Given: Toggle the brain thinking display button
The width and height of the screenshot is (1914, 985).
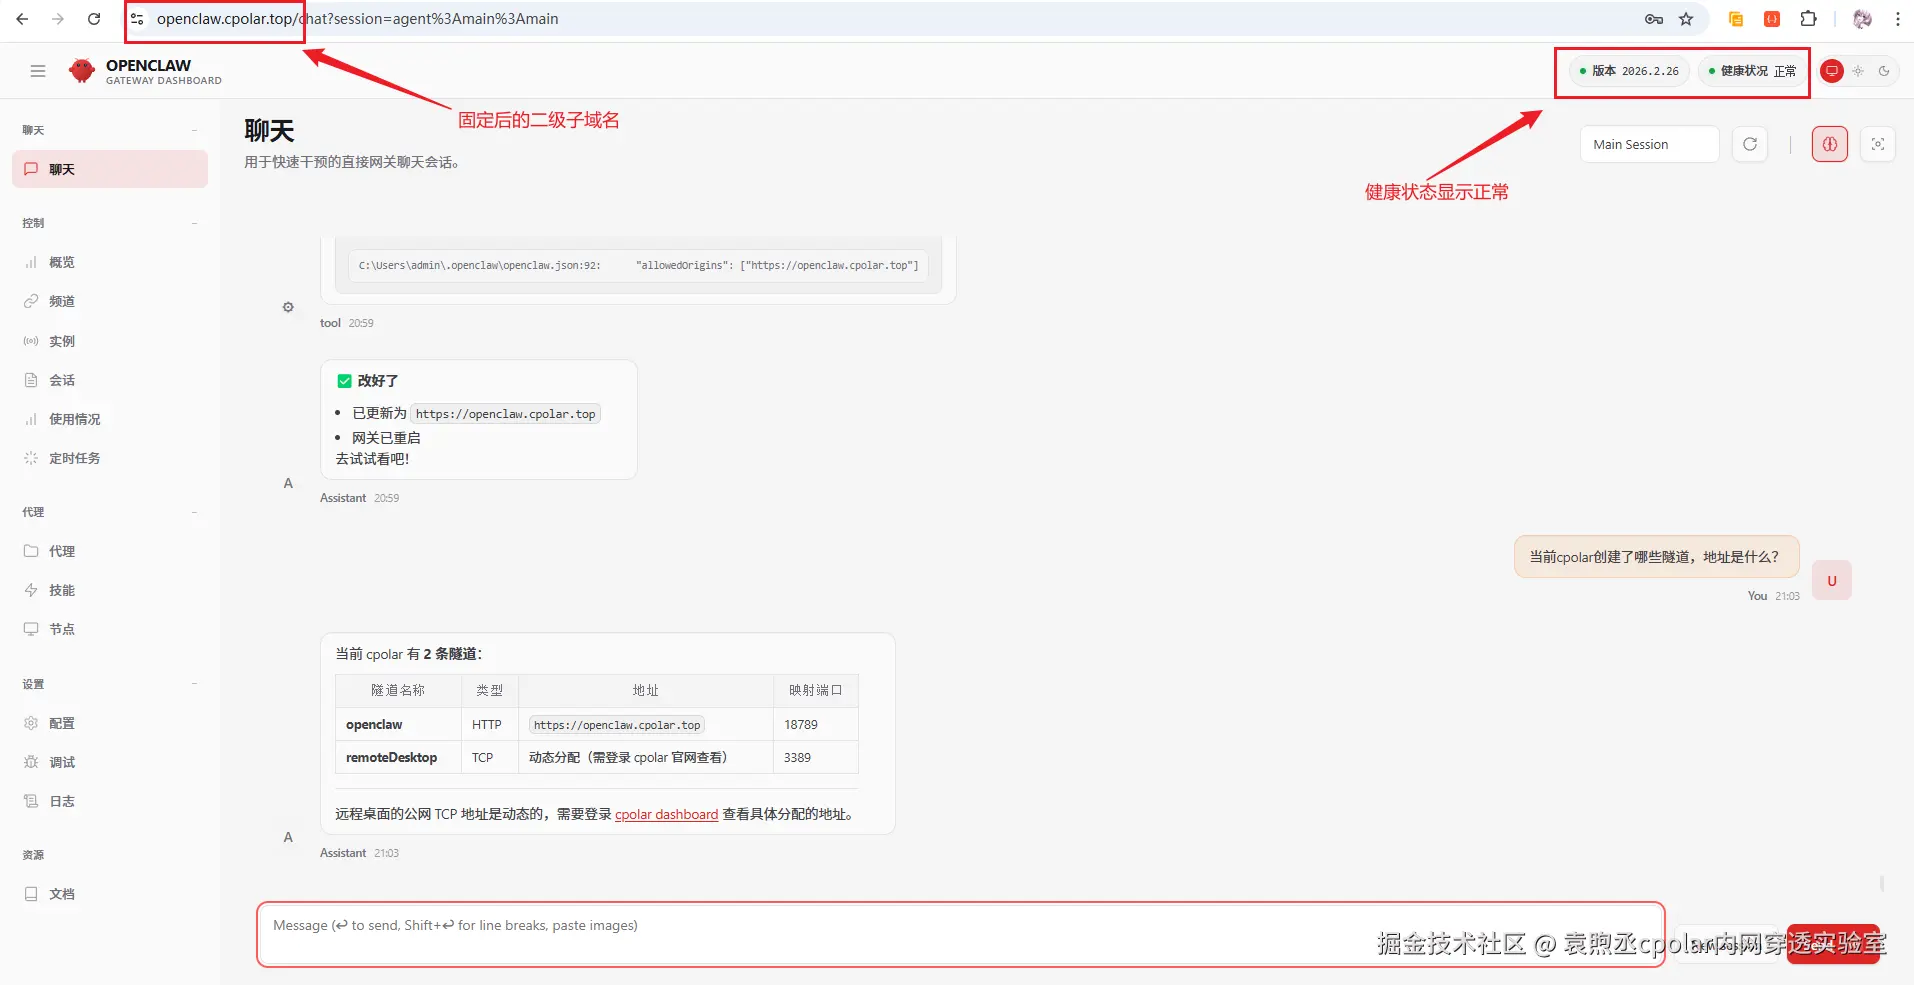Looking at the screenshot, I should click(x=1830, y=144).
